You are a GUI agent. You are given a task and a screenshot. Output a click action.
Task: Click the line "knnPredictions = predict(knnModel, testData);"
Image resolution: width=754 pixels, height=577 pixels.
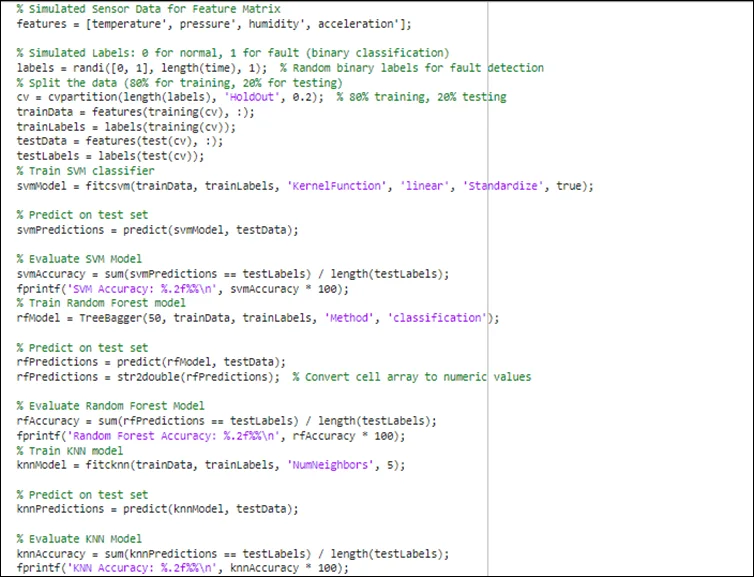click(157, 509)
